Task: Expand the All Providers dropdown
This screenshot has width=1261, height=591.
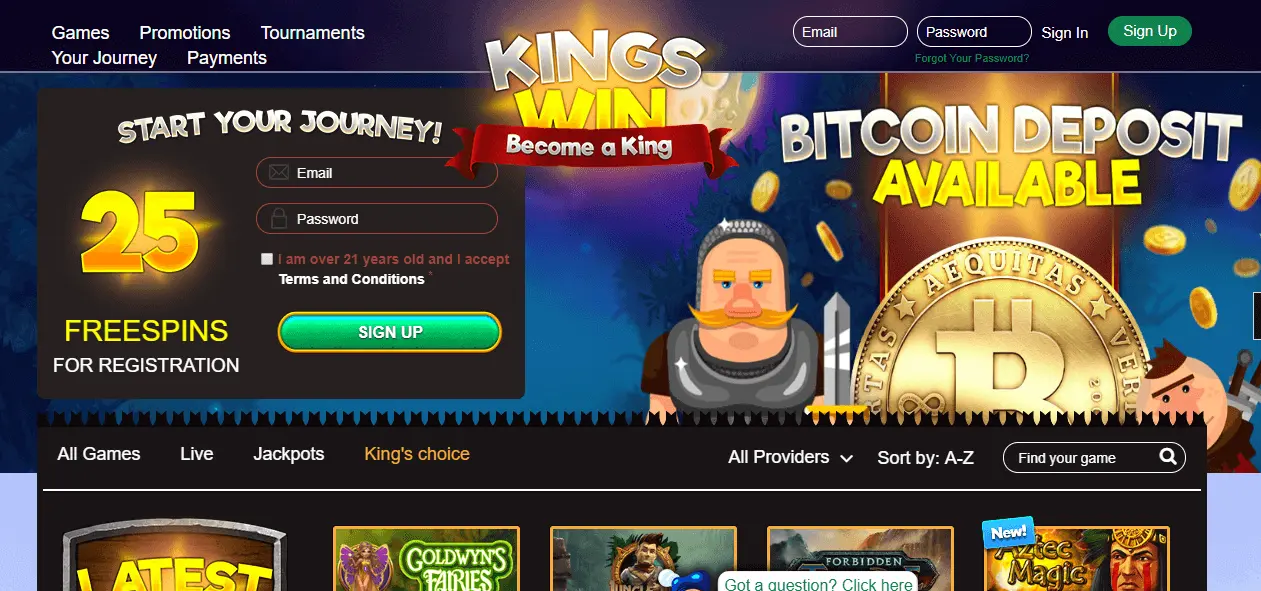Action: point(790,457)
